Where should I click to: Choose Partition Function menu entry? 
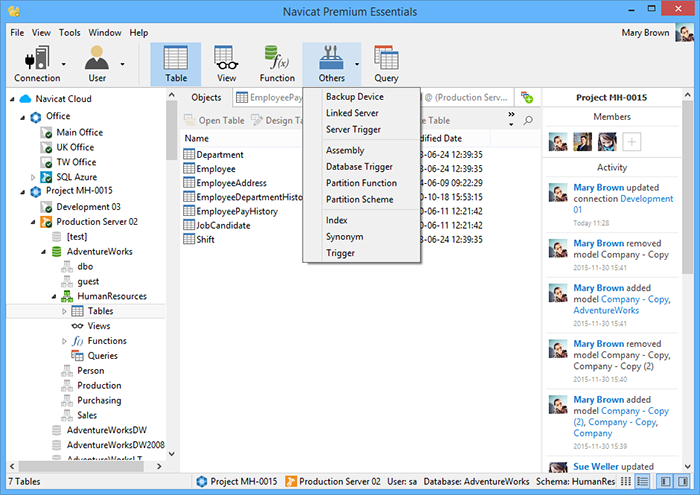click(x=362, y=183)
